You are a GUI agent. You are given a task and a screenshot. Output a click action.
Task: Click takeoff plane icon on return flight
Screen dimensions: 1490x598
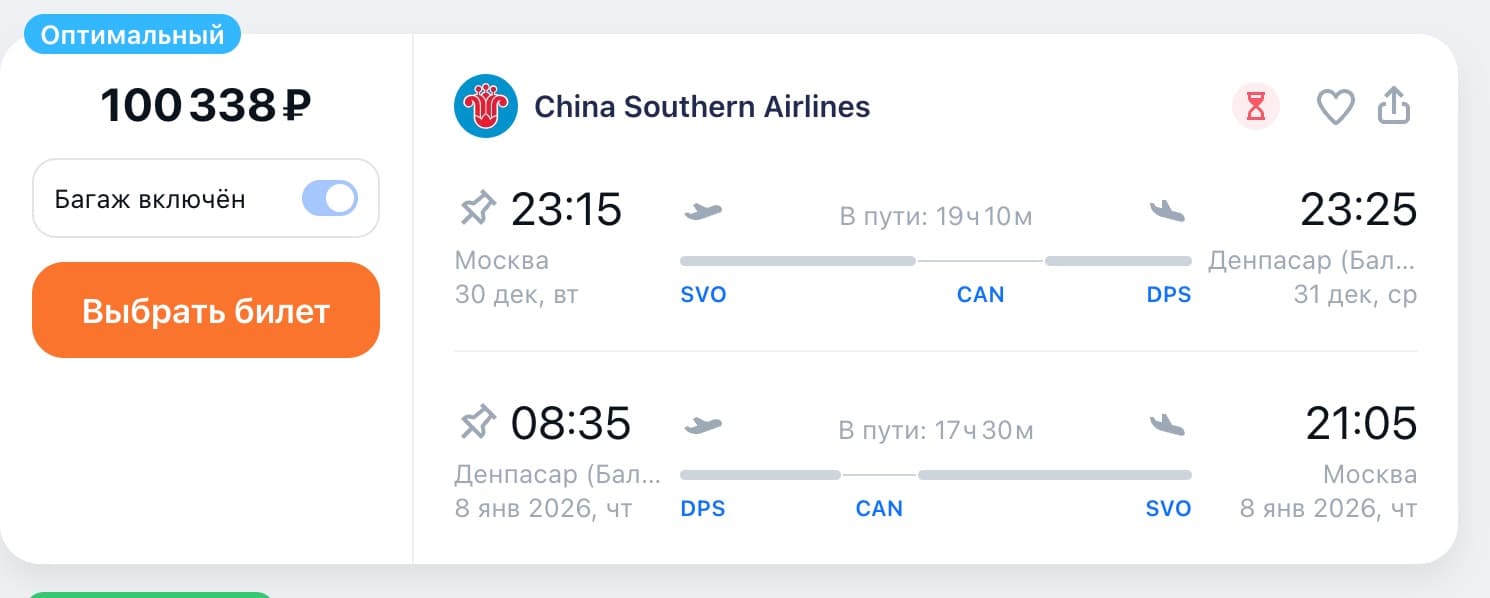click(x=703, y=425)
